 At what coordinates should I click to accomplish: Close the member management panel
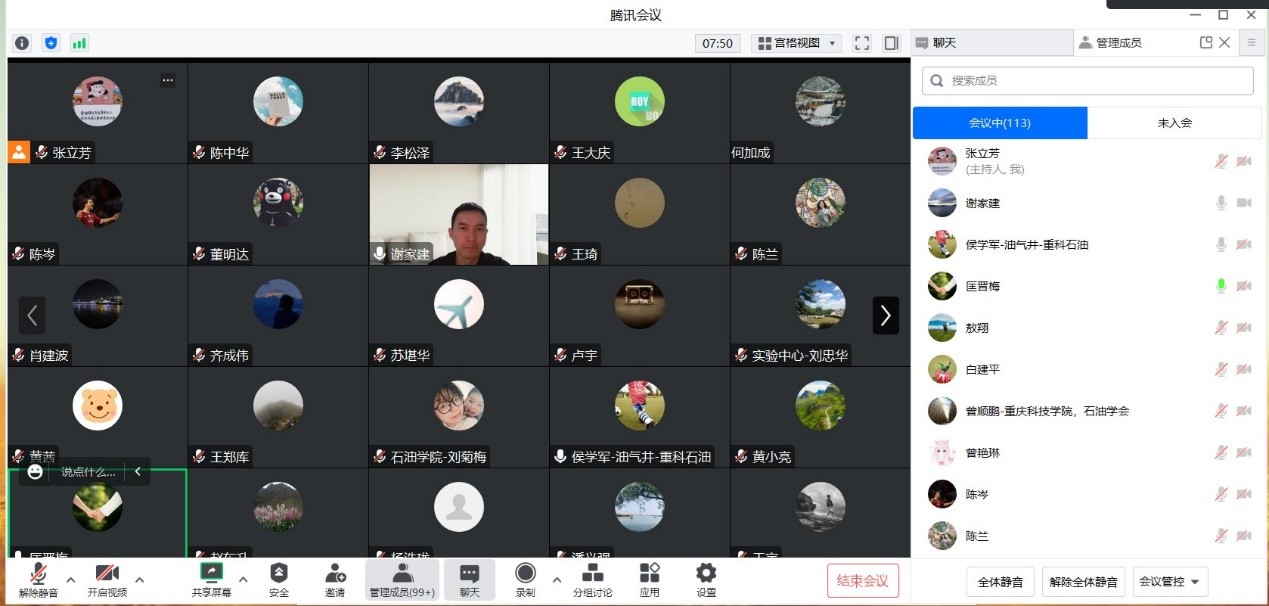[1225, 43]
